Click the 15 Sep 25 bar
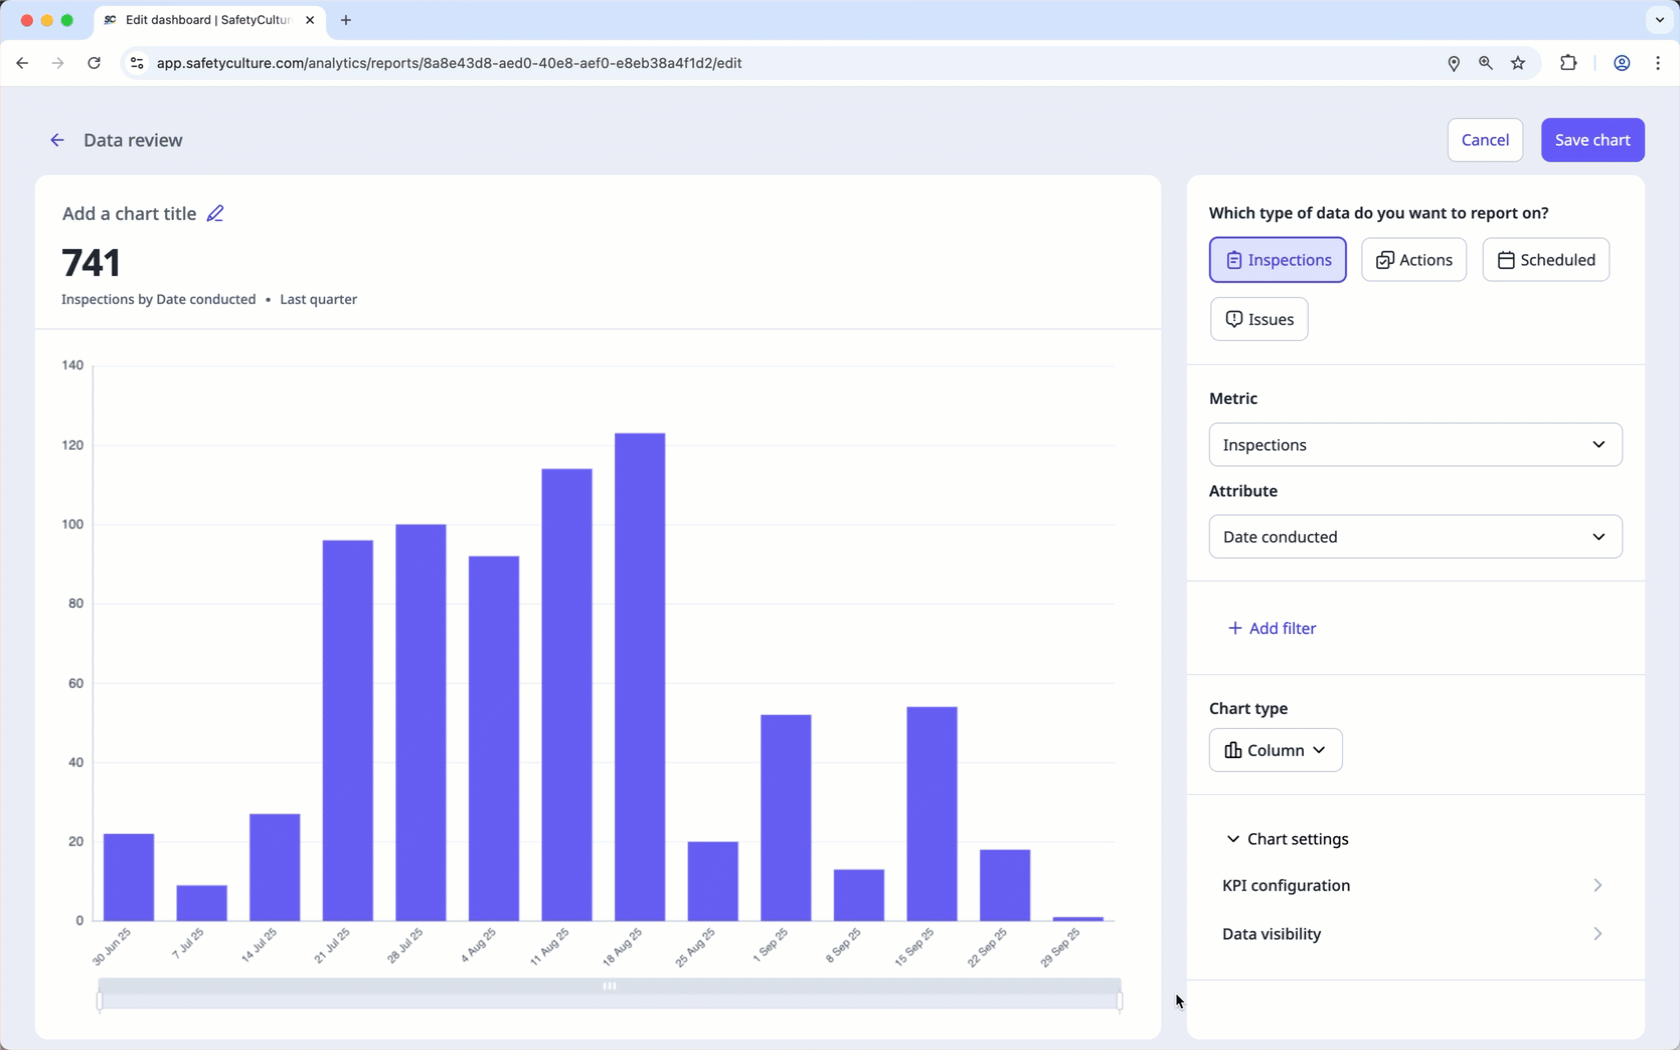The width and height of the screenshot is (1680, 1050). click(932, 814)
